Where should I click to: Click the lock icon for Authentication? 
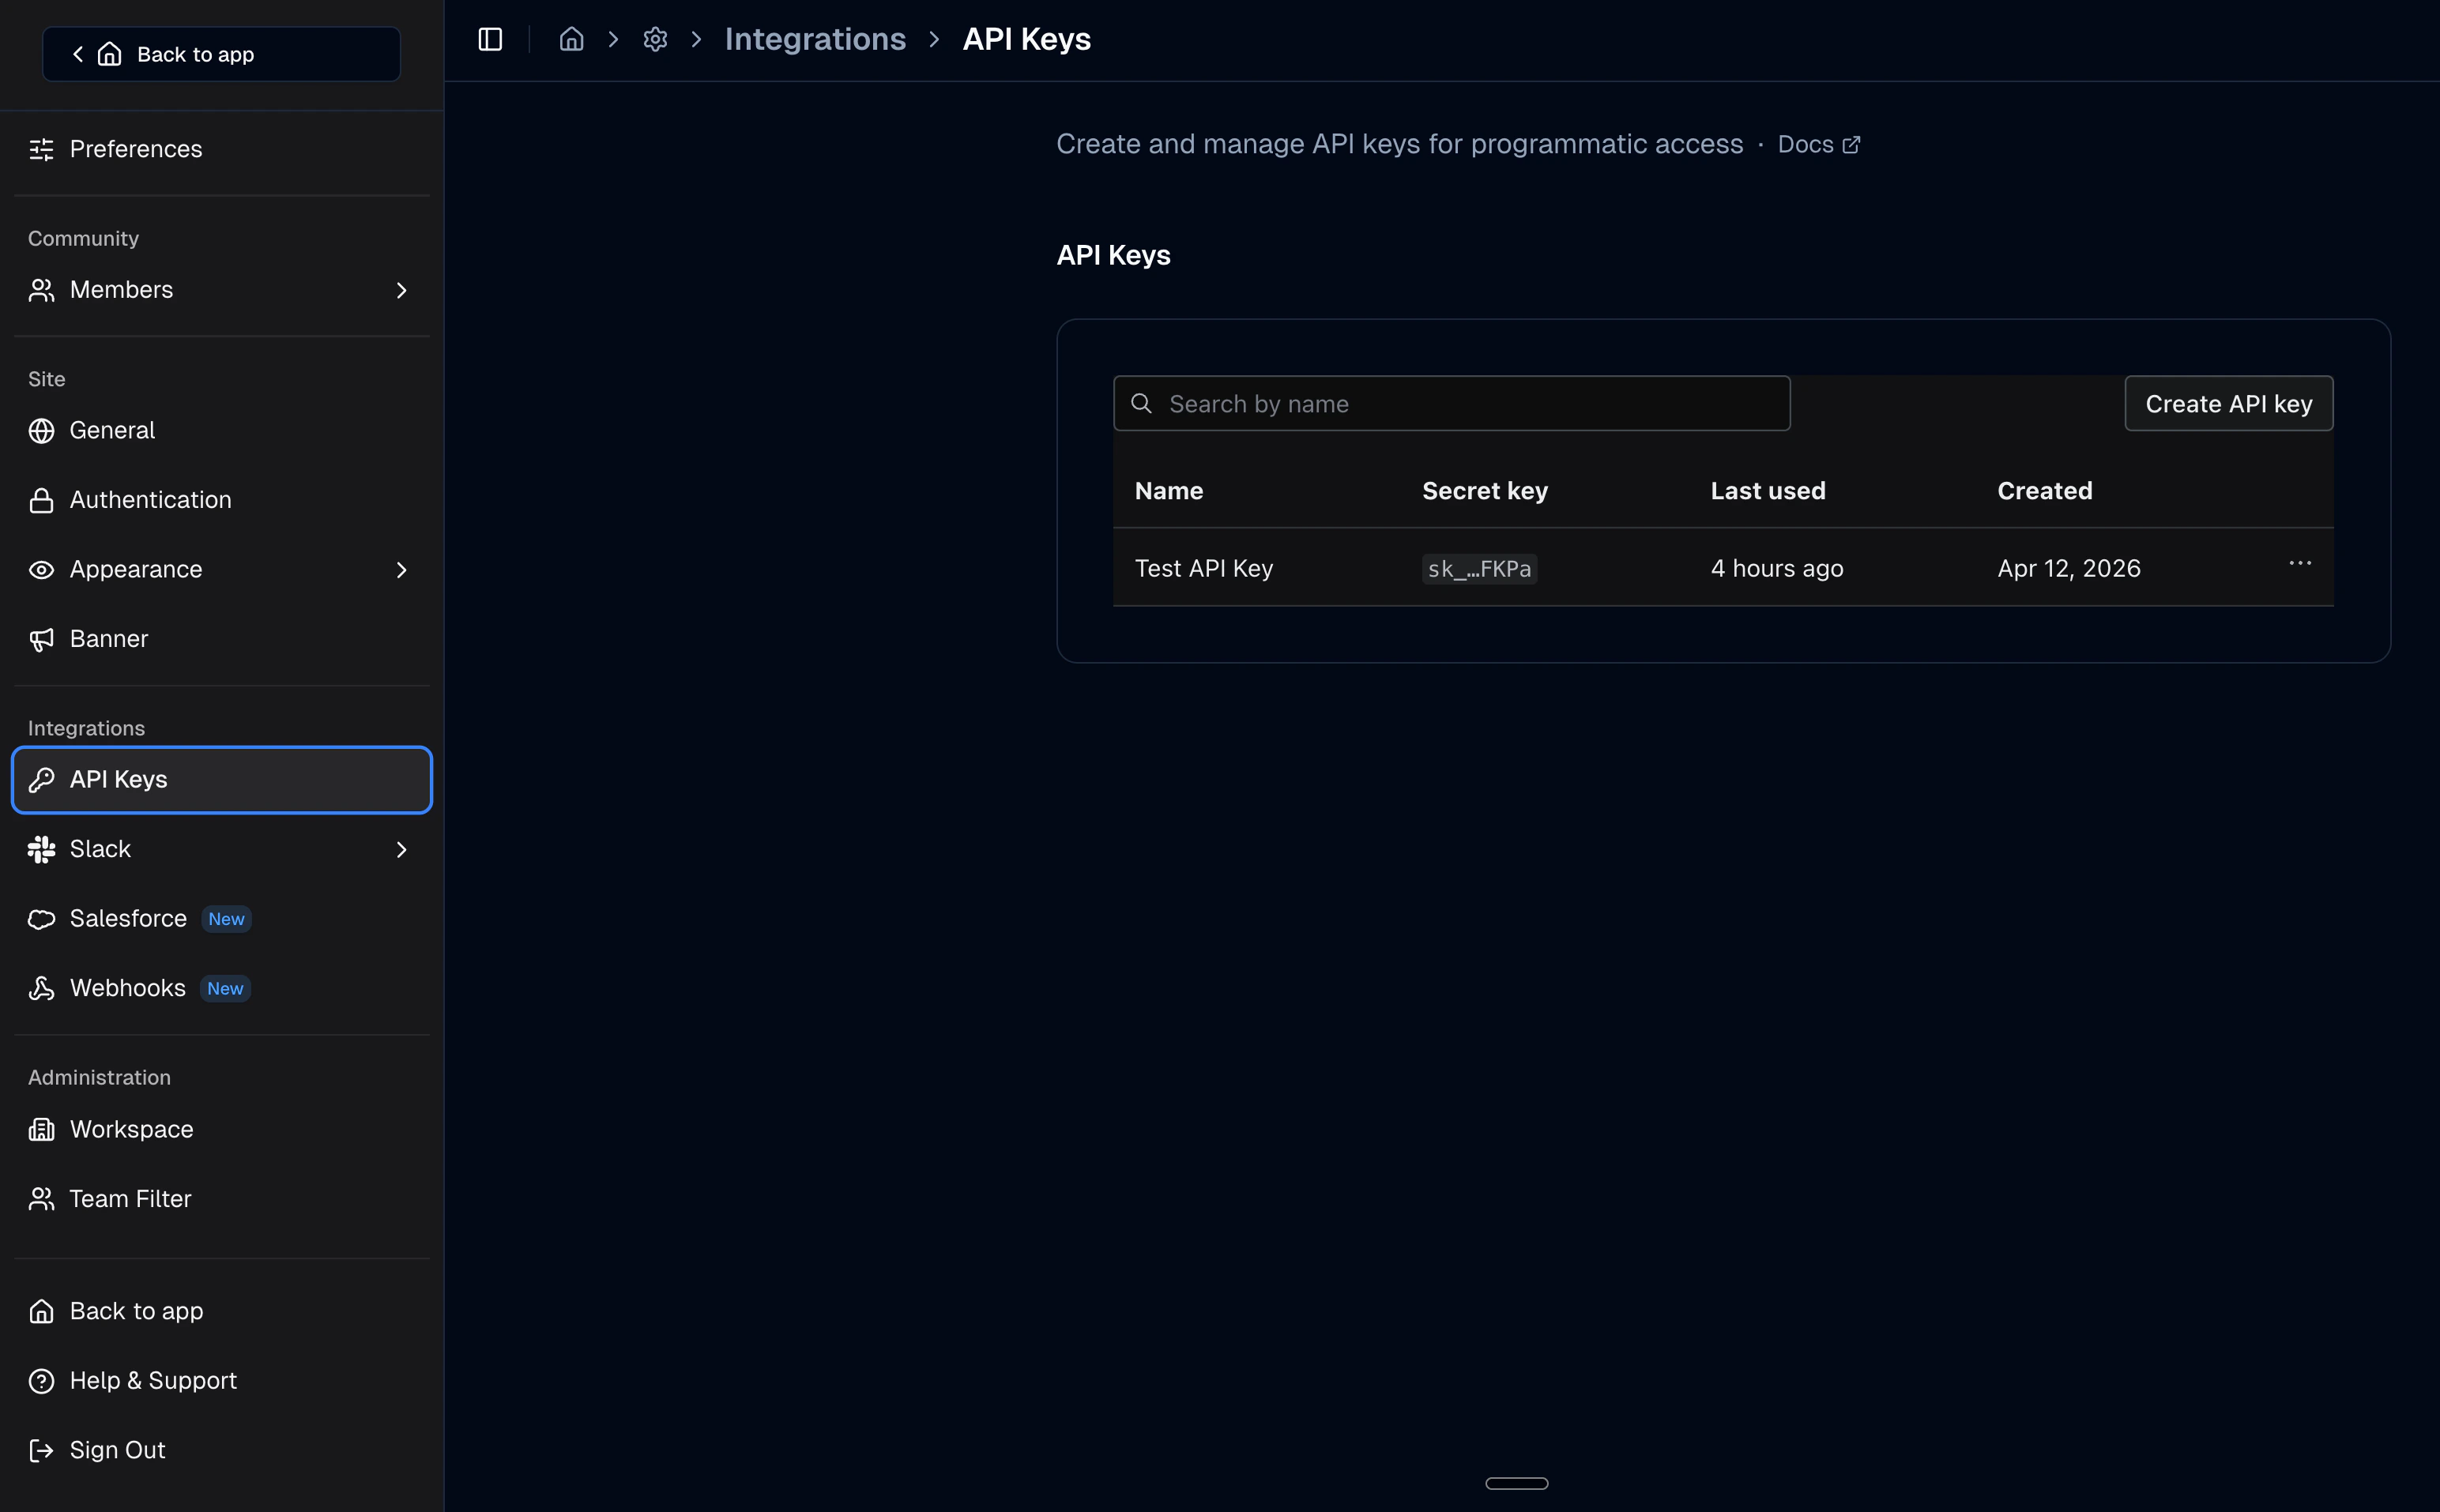tap(41, 499)
